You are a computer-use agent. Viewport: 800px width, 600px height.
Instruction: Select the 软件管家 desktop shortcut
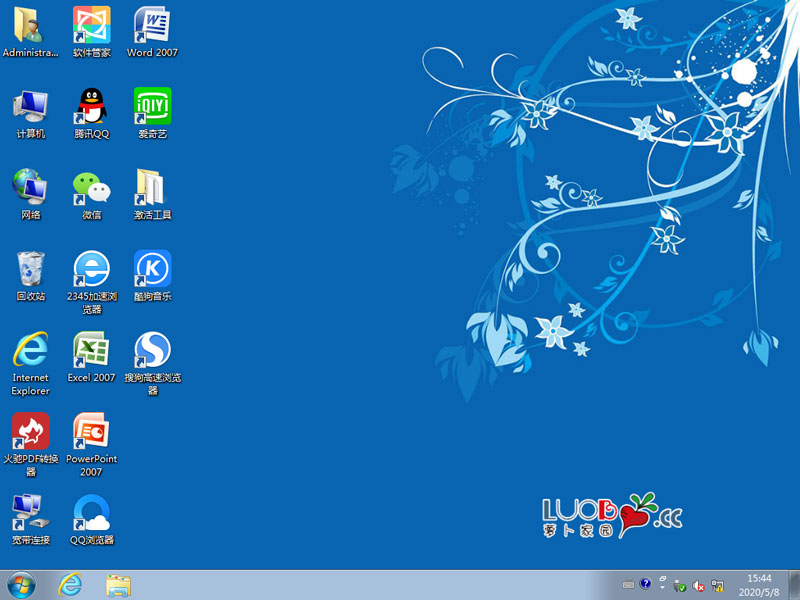(91, 25)
